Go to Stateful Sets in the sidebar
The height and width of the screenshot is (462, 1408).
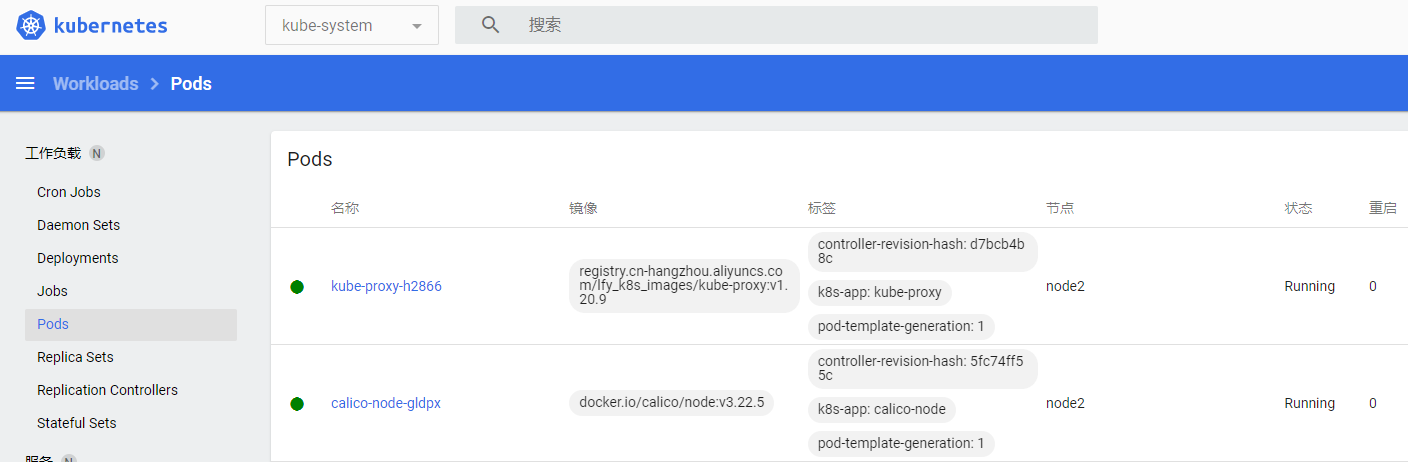tap(77, 423)
